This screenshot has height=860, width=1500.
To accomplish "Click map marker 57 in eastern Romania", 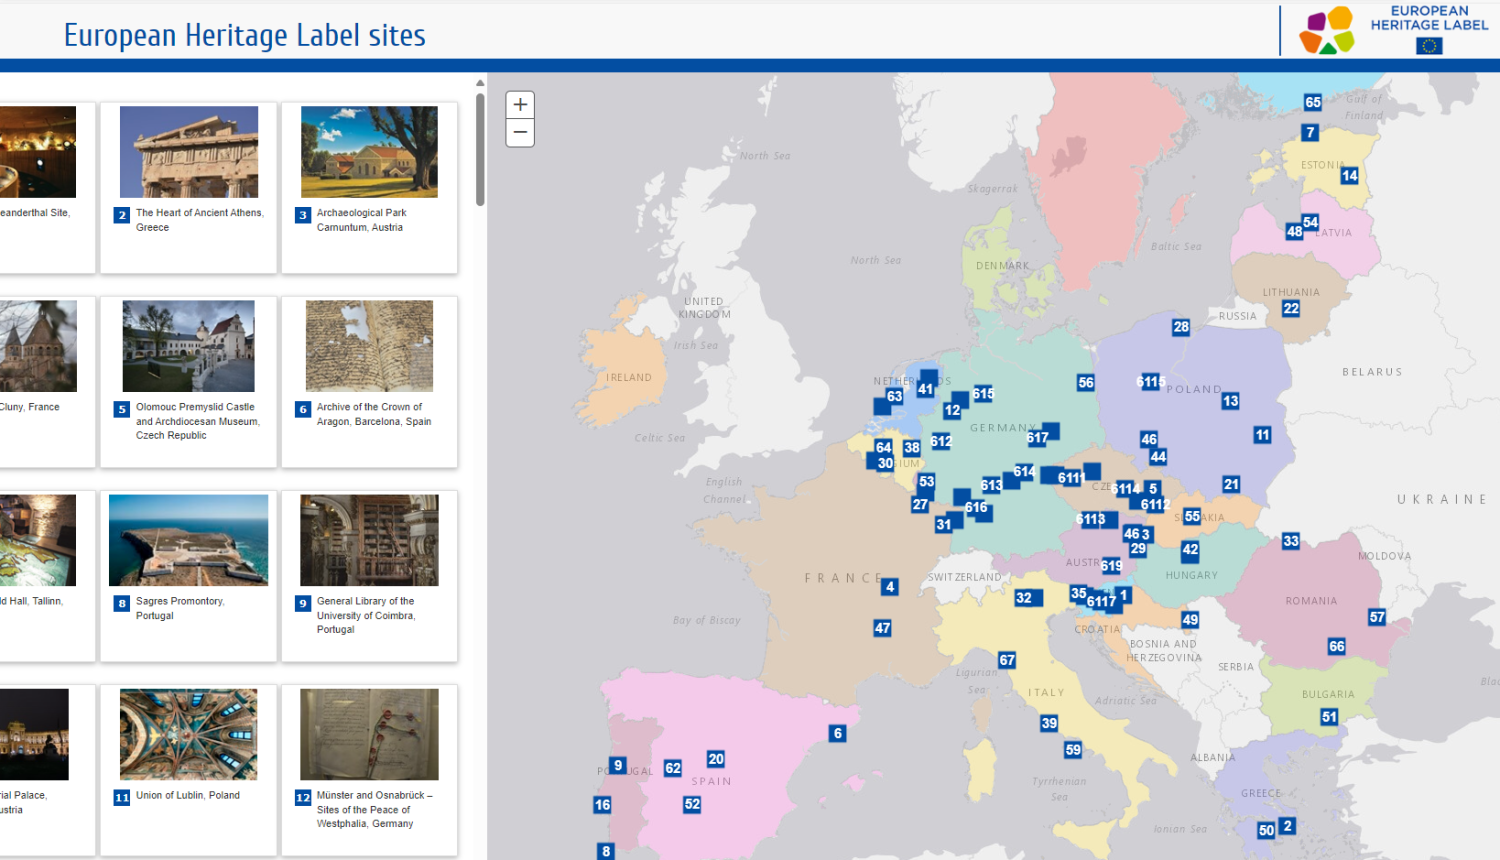I will coord(1377,617).
